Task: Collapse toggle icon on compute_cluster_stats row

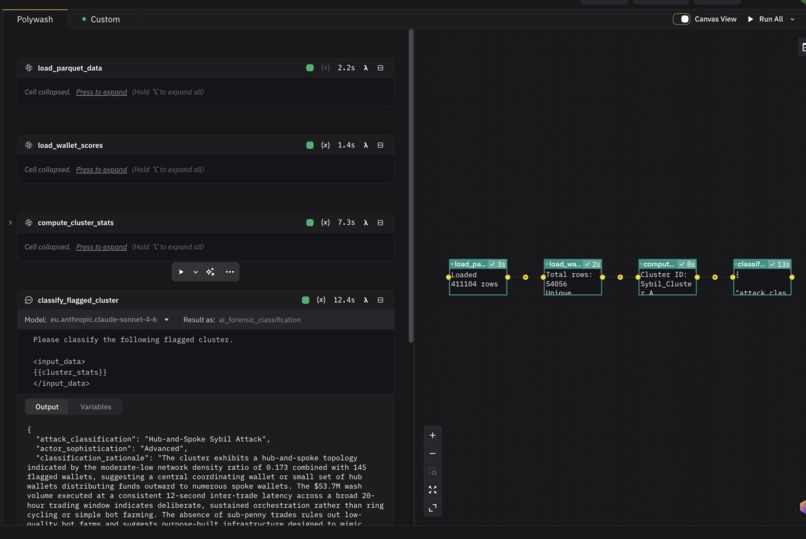Action: coord(380,222)
